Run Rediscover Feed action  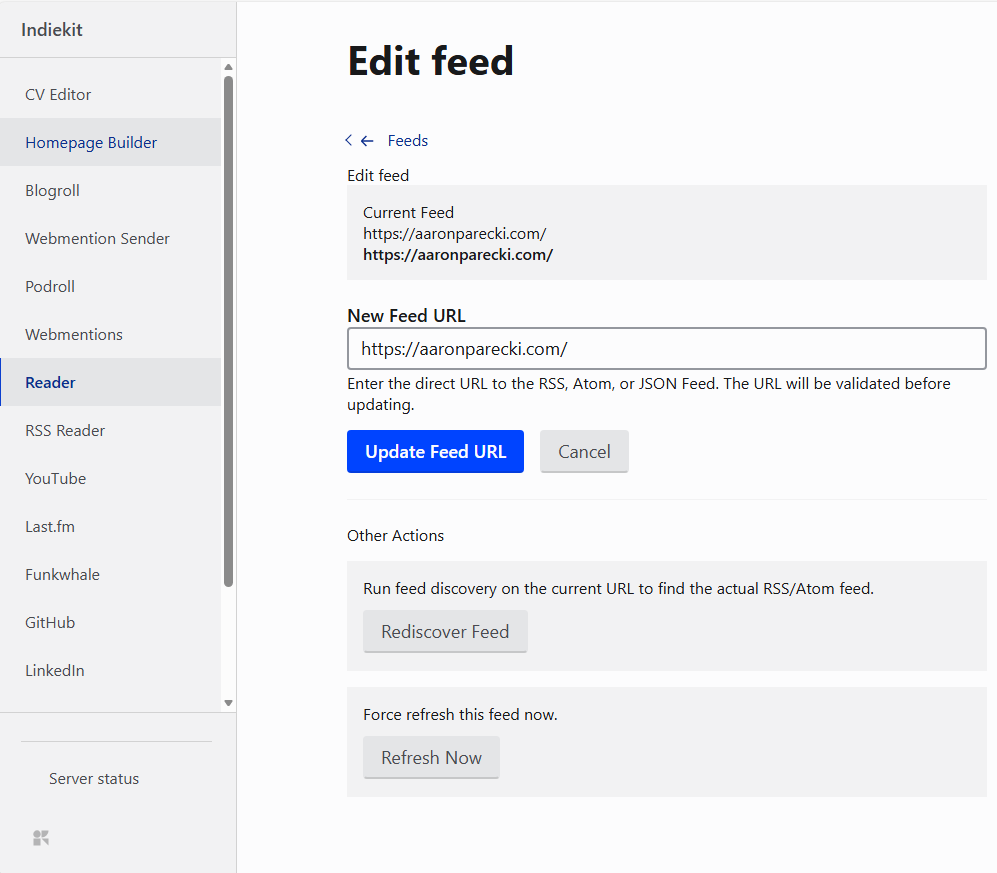[445, 632]
